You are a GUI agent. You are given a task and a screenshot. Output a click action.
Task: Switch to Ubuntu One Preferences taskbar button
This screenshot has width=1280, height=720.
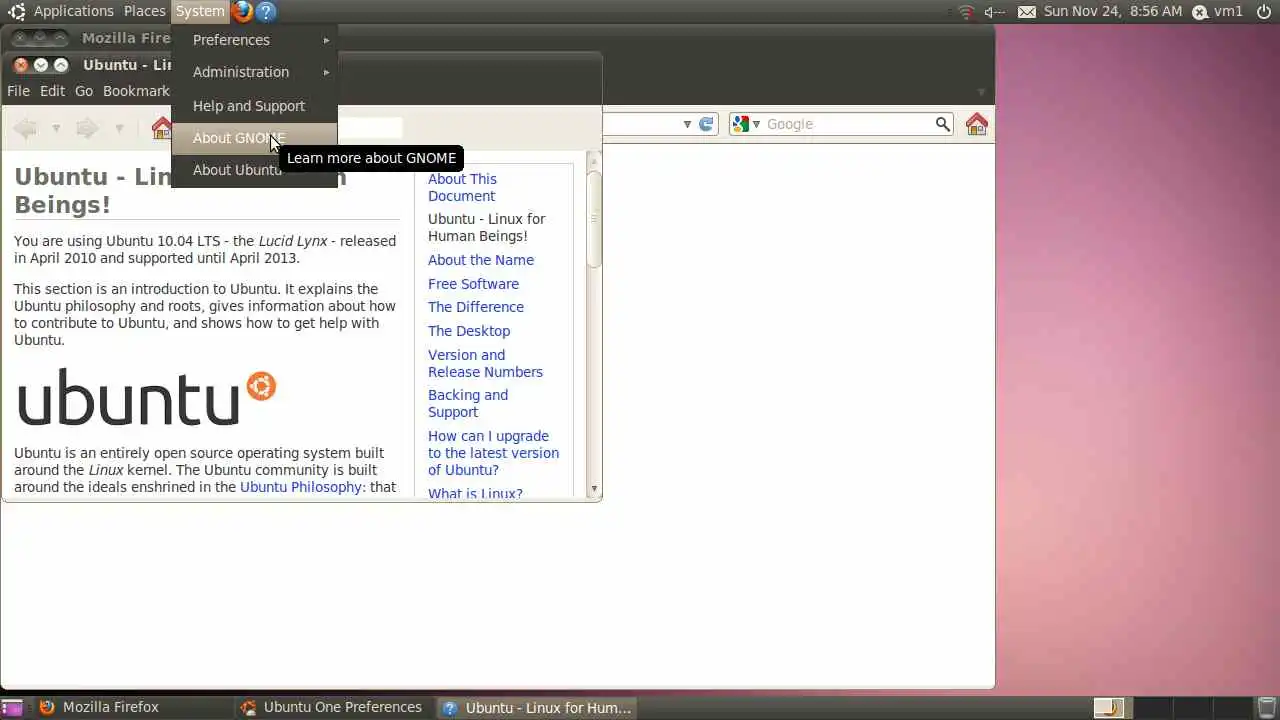tap(335, 707)
